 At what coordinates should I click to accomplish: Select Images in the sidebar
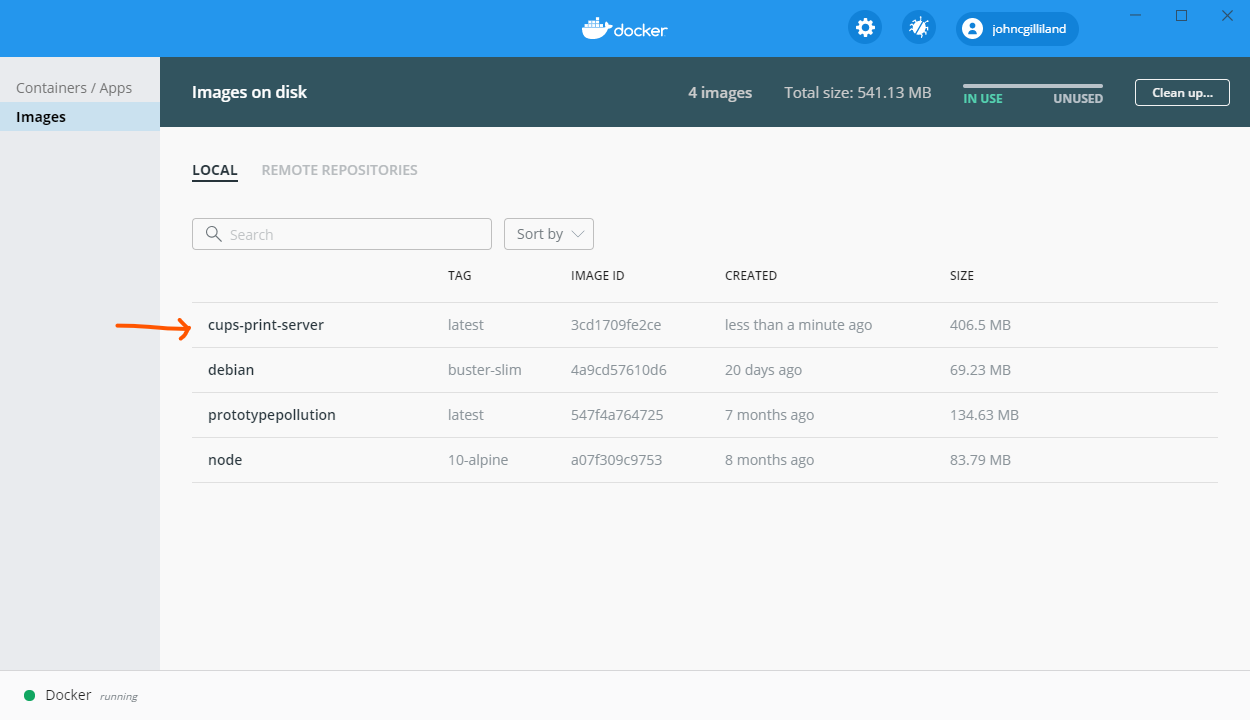(80, 117)
